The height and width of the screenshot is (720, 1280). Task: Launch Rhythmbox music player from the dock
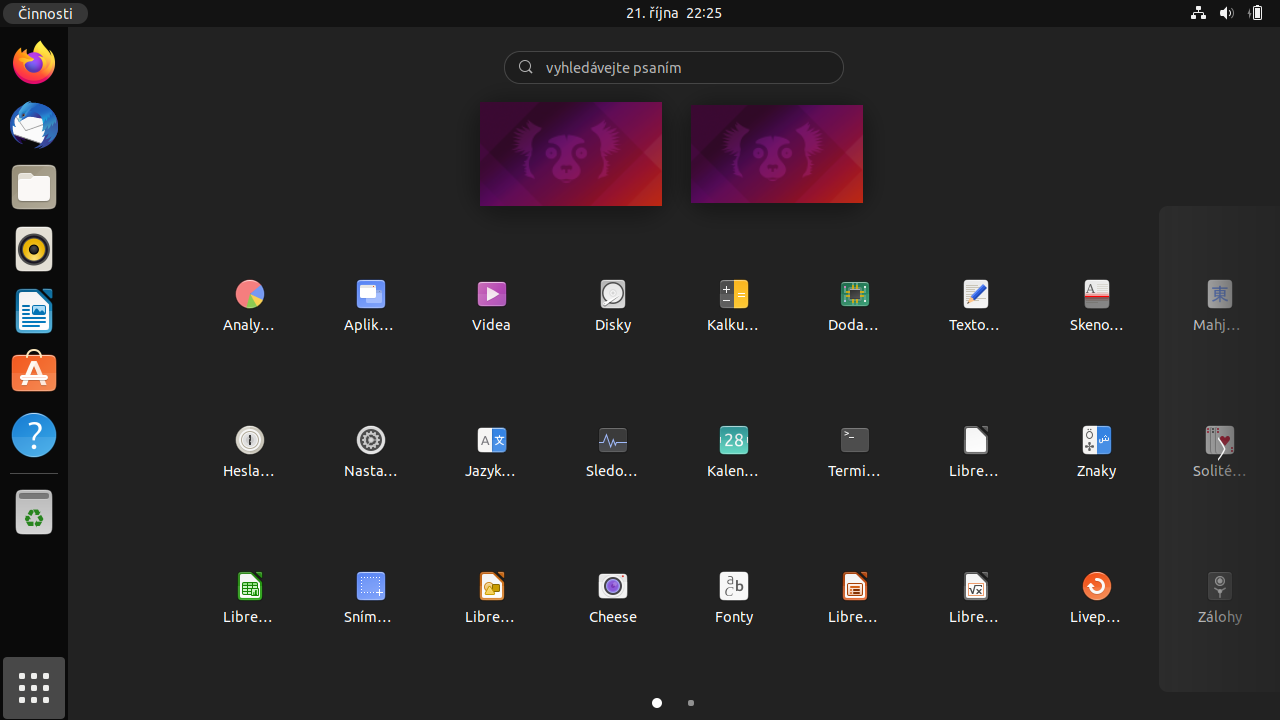34,249
